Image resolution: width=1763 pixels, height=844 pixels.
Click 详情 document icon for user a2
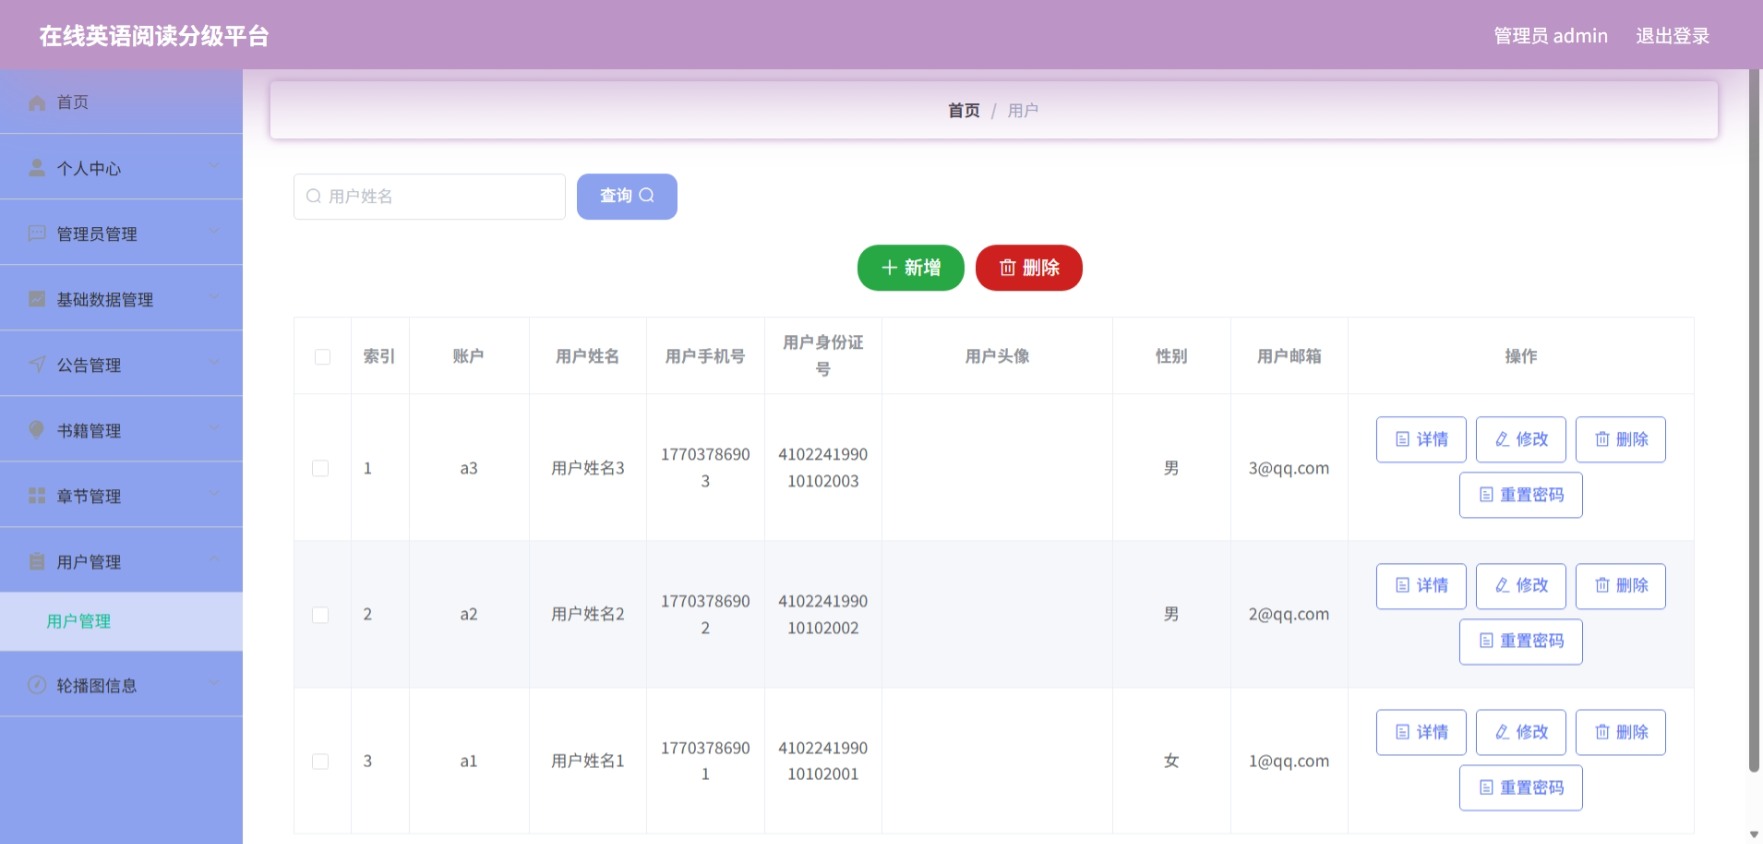(x=1402, y=586)
